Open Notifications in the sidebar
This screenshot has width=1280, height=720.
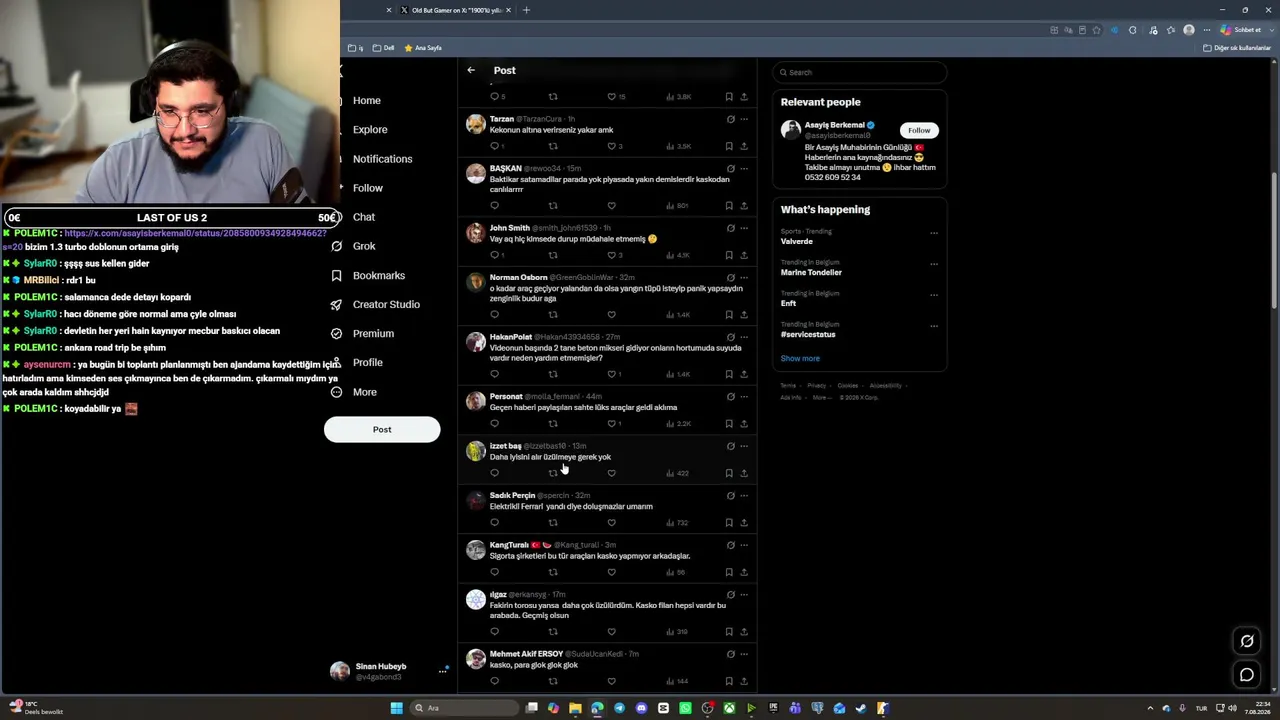[382, 159]
